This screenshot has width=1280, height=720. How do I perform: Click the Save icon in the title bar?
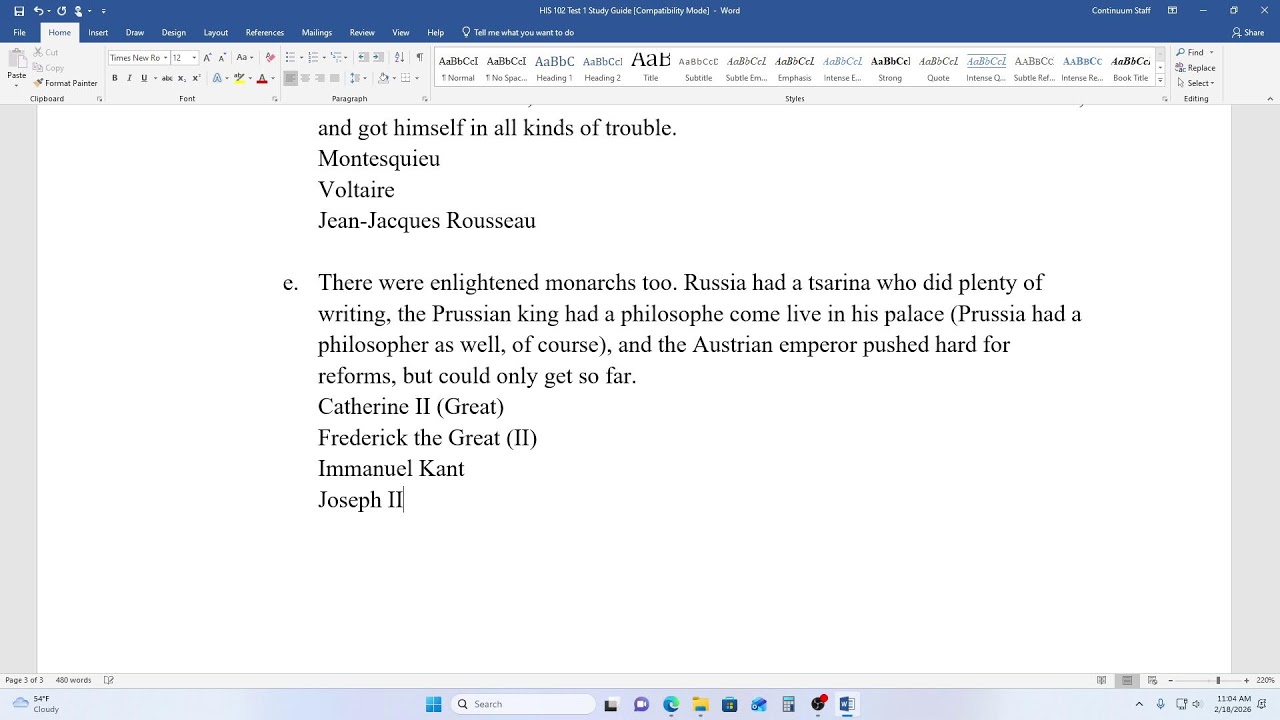19,11
